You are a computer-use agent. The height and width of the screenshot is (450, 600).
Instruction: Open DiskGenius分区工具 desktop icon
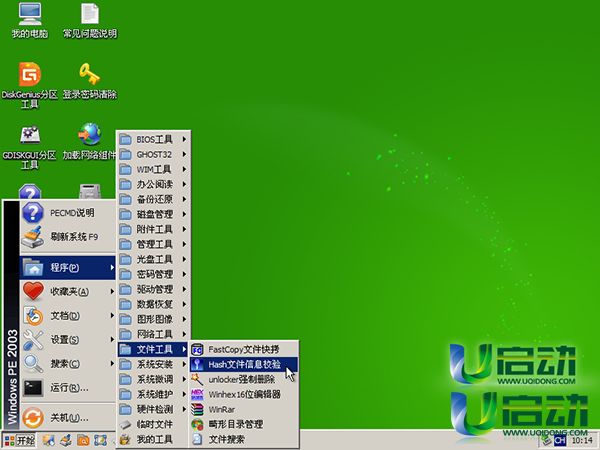(30, 75)
